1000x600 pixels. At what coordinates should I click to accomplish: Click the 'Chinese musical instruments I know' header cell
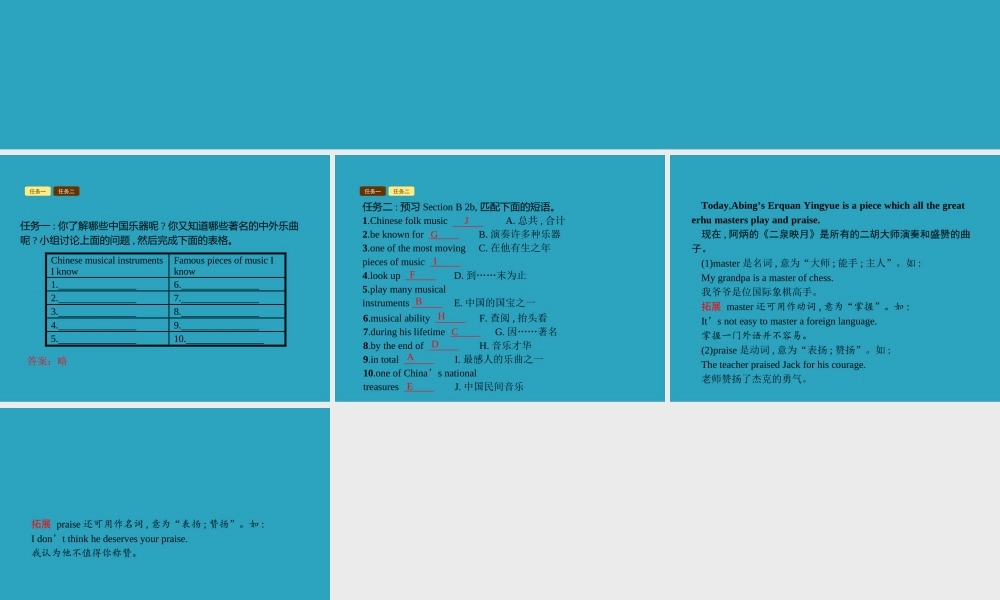click(107, 265)
